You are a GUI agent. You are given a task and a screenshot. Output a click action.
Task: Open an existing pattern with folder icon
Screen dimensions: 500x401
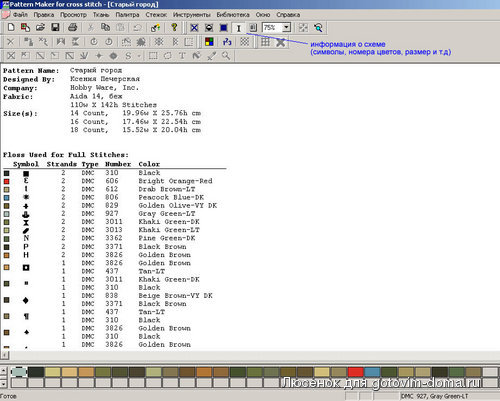pyautogui.click(x=40, y=28)
